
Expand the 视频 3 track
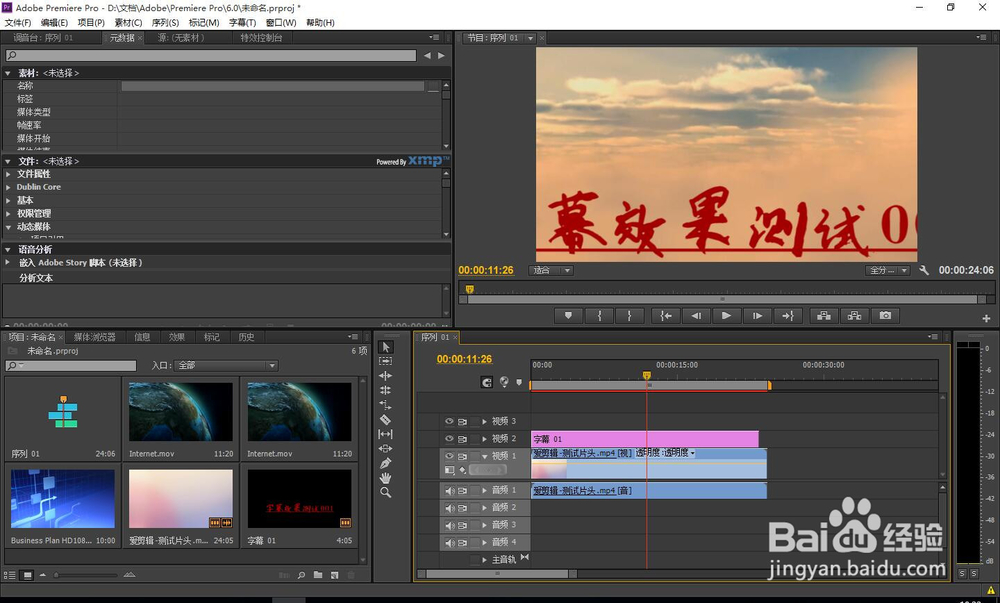pos(484,421)
